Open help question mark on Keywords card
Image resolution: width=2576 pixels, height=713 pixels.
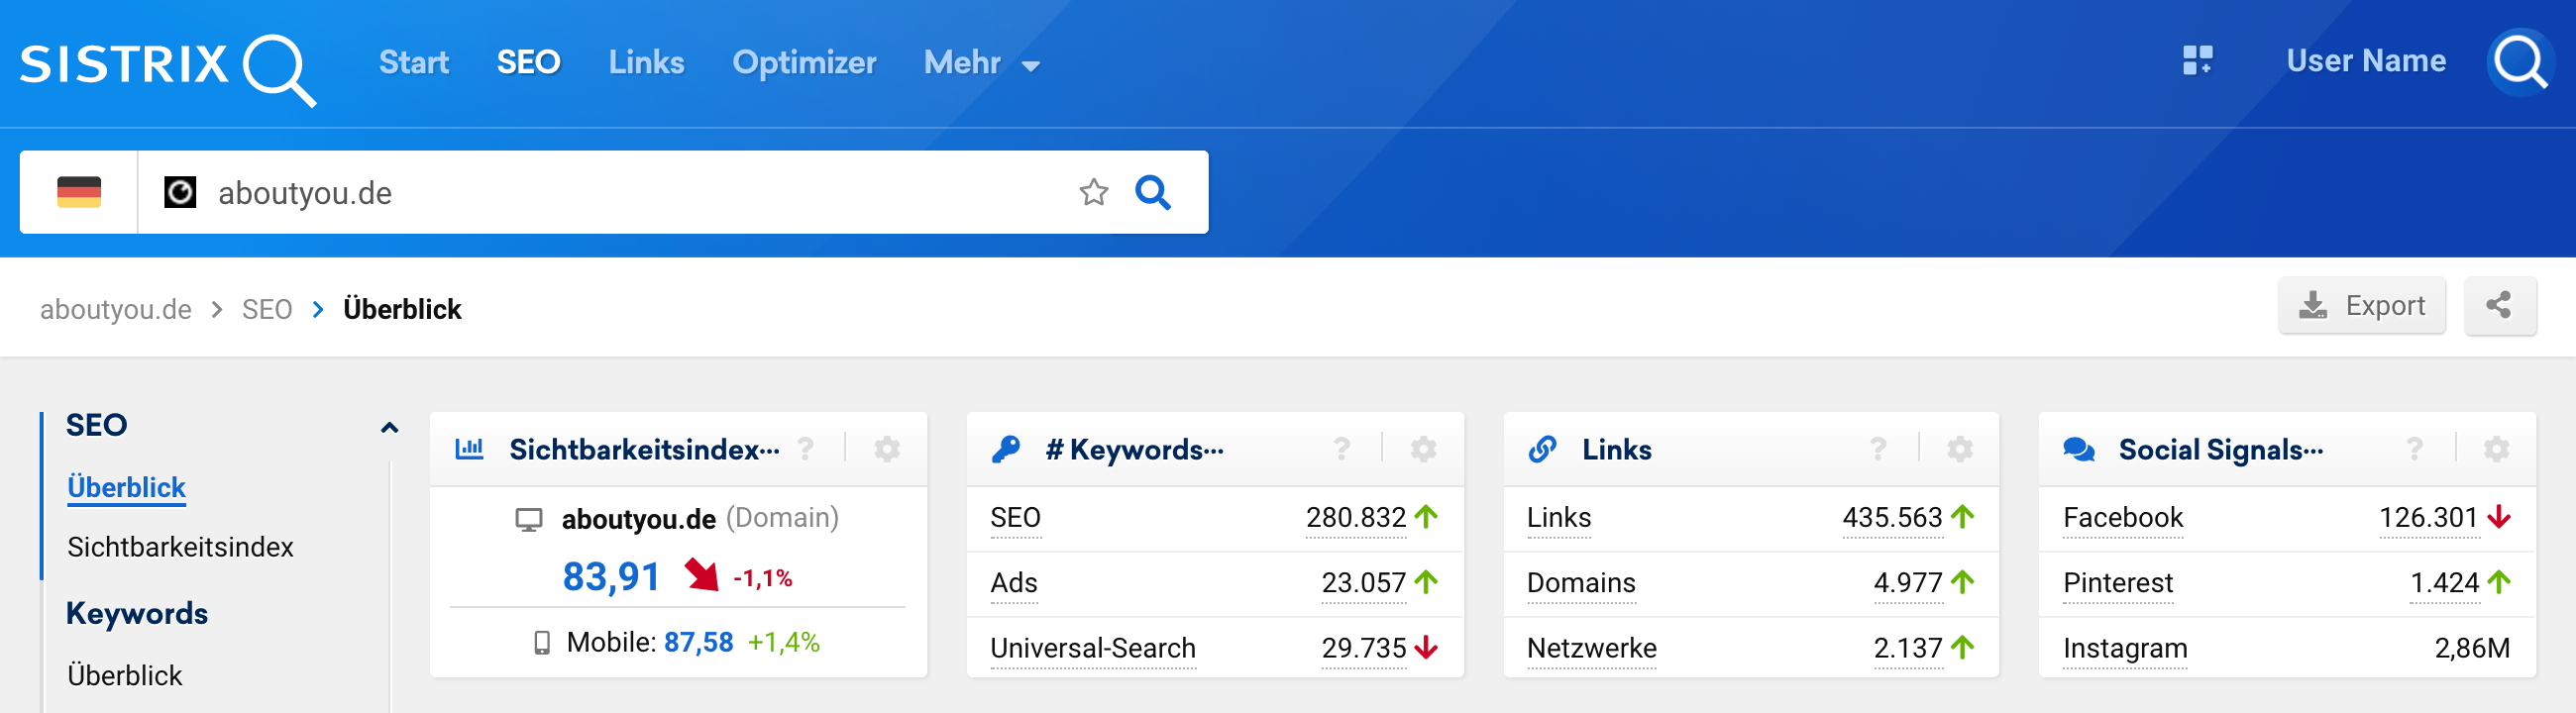tap(1341, 450)
